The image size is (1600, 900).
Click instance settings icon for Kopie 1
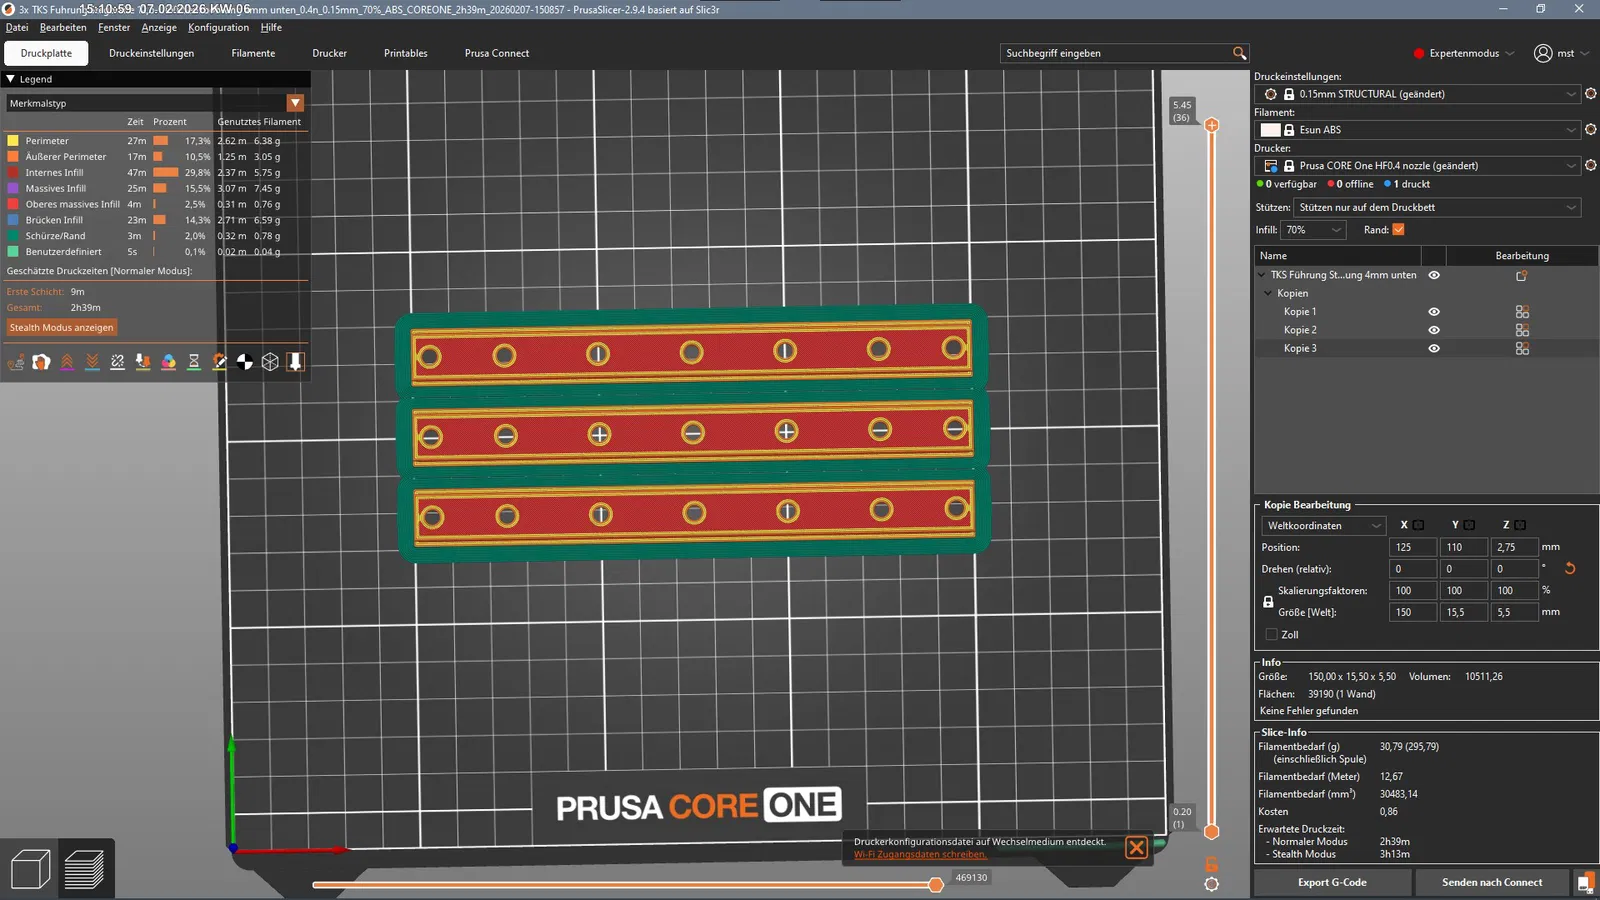click(x=1522, y=312)
